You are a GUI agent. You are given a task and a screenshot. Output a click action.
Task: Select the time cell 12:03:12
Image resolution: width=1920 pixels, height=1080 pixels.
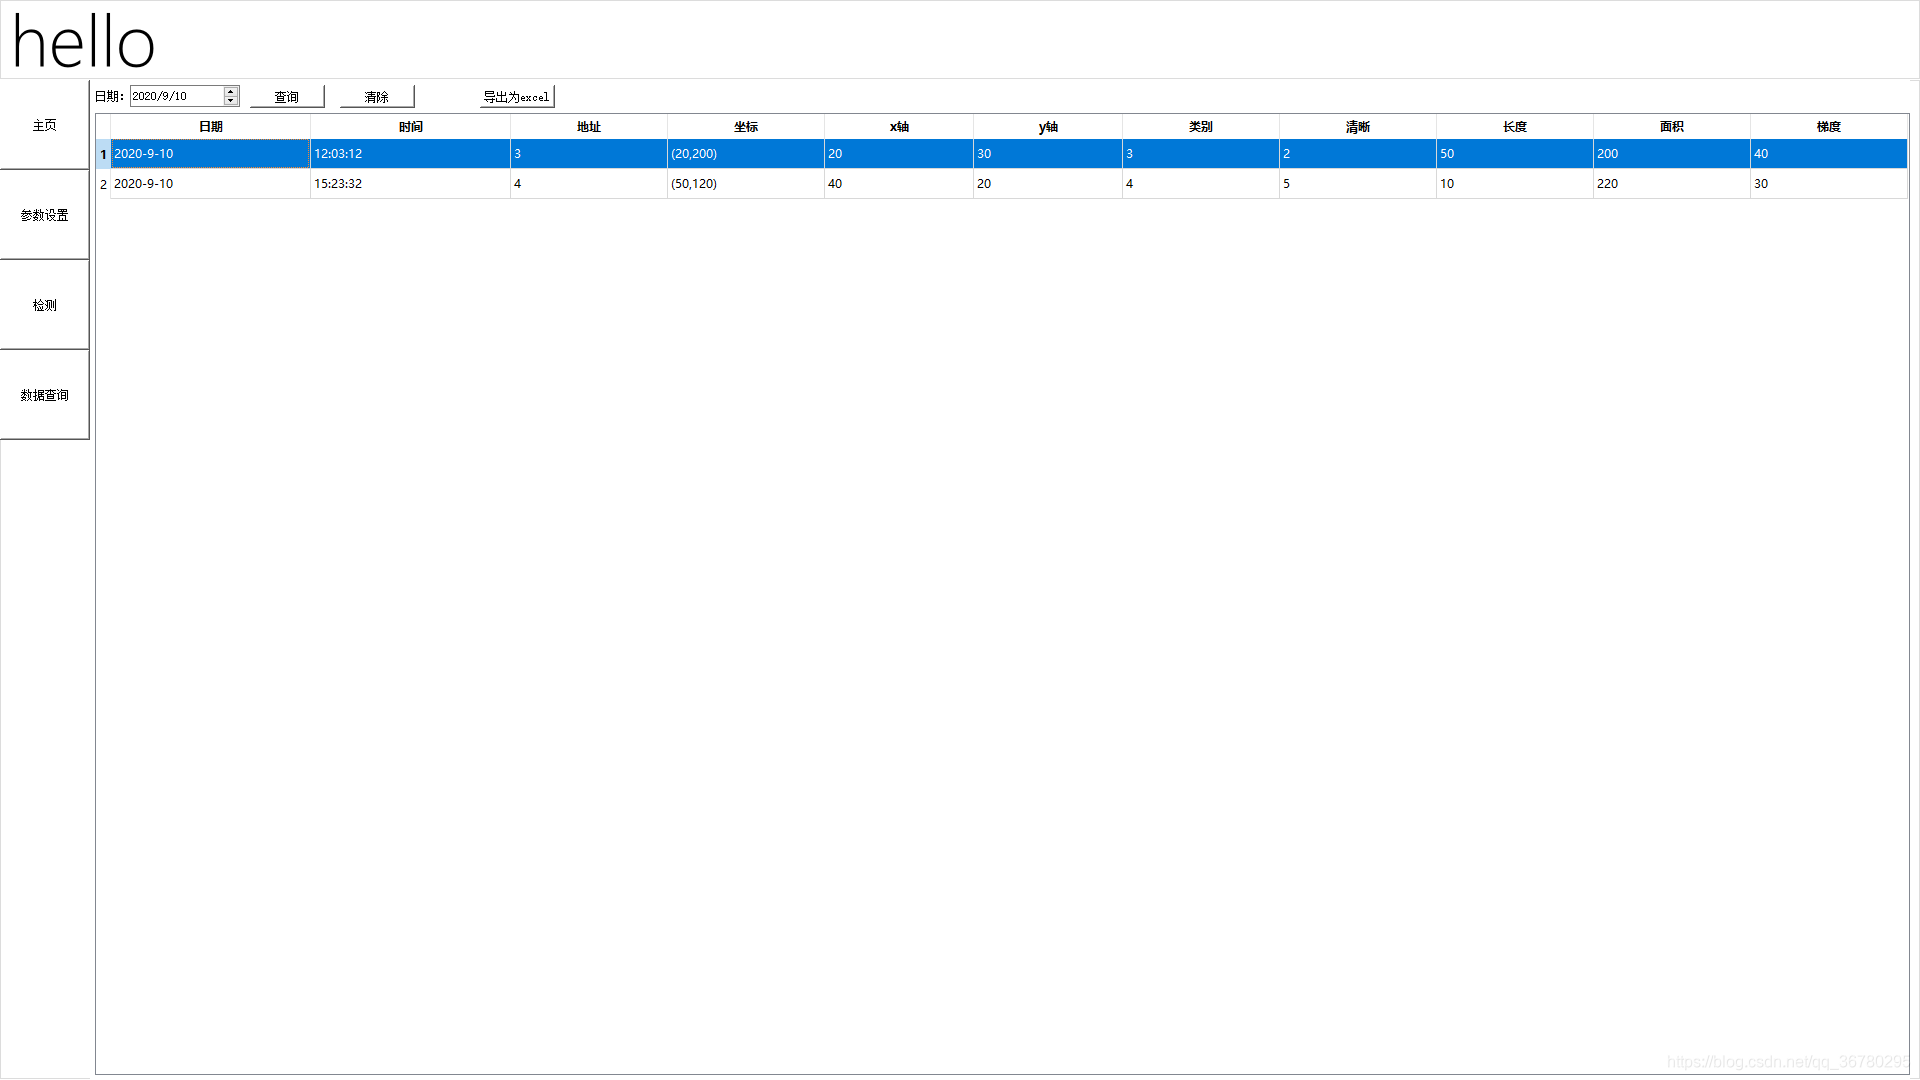[x=410, y=154]
